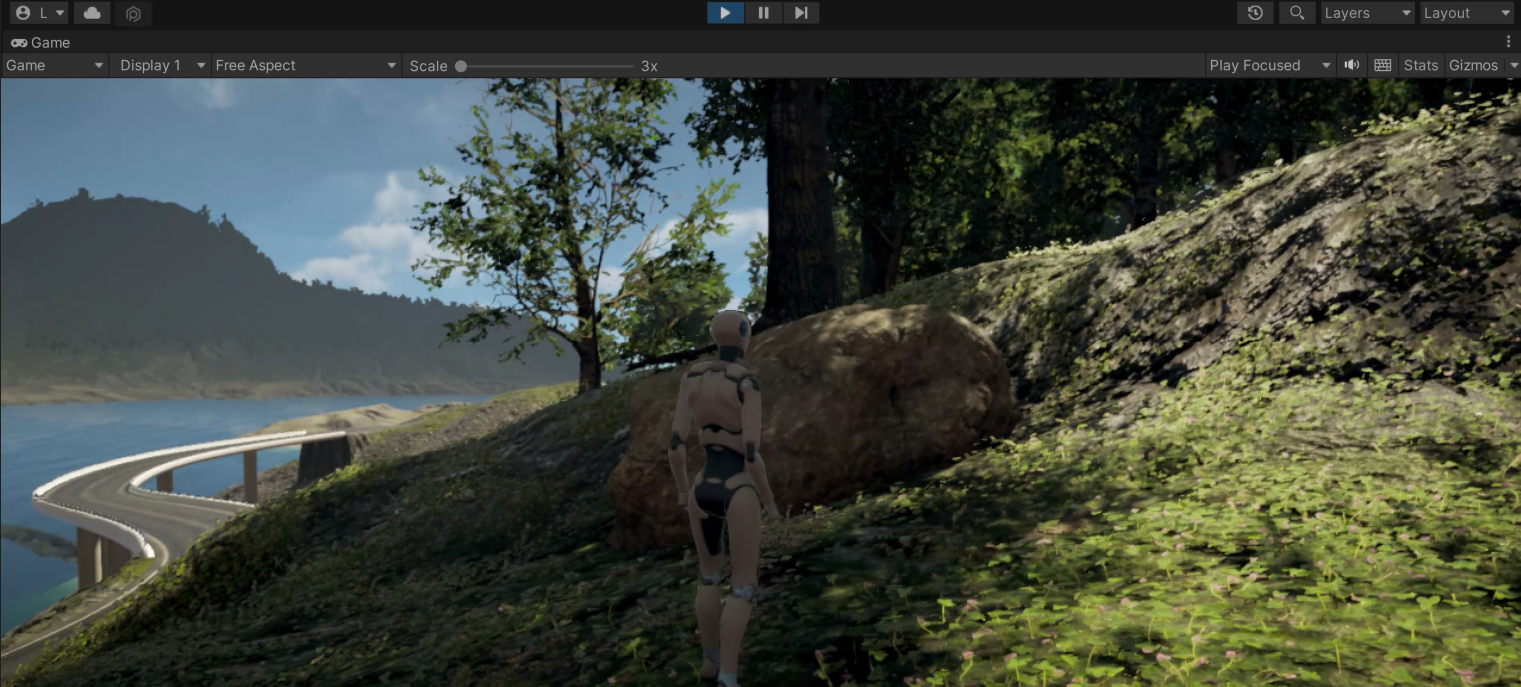Open the Display 1 dropdown
1521x687 pixels.
(161, 65)
